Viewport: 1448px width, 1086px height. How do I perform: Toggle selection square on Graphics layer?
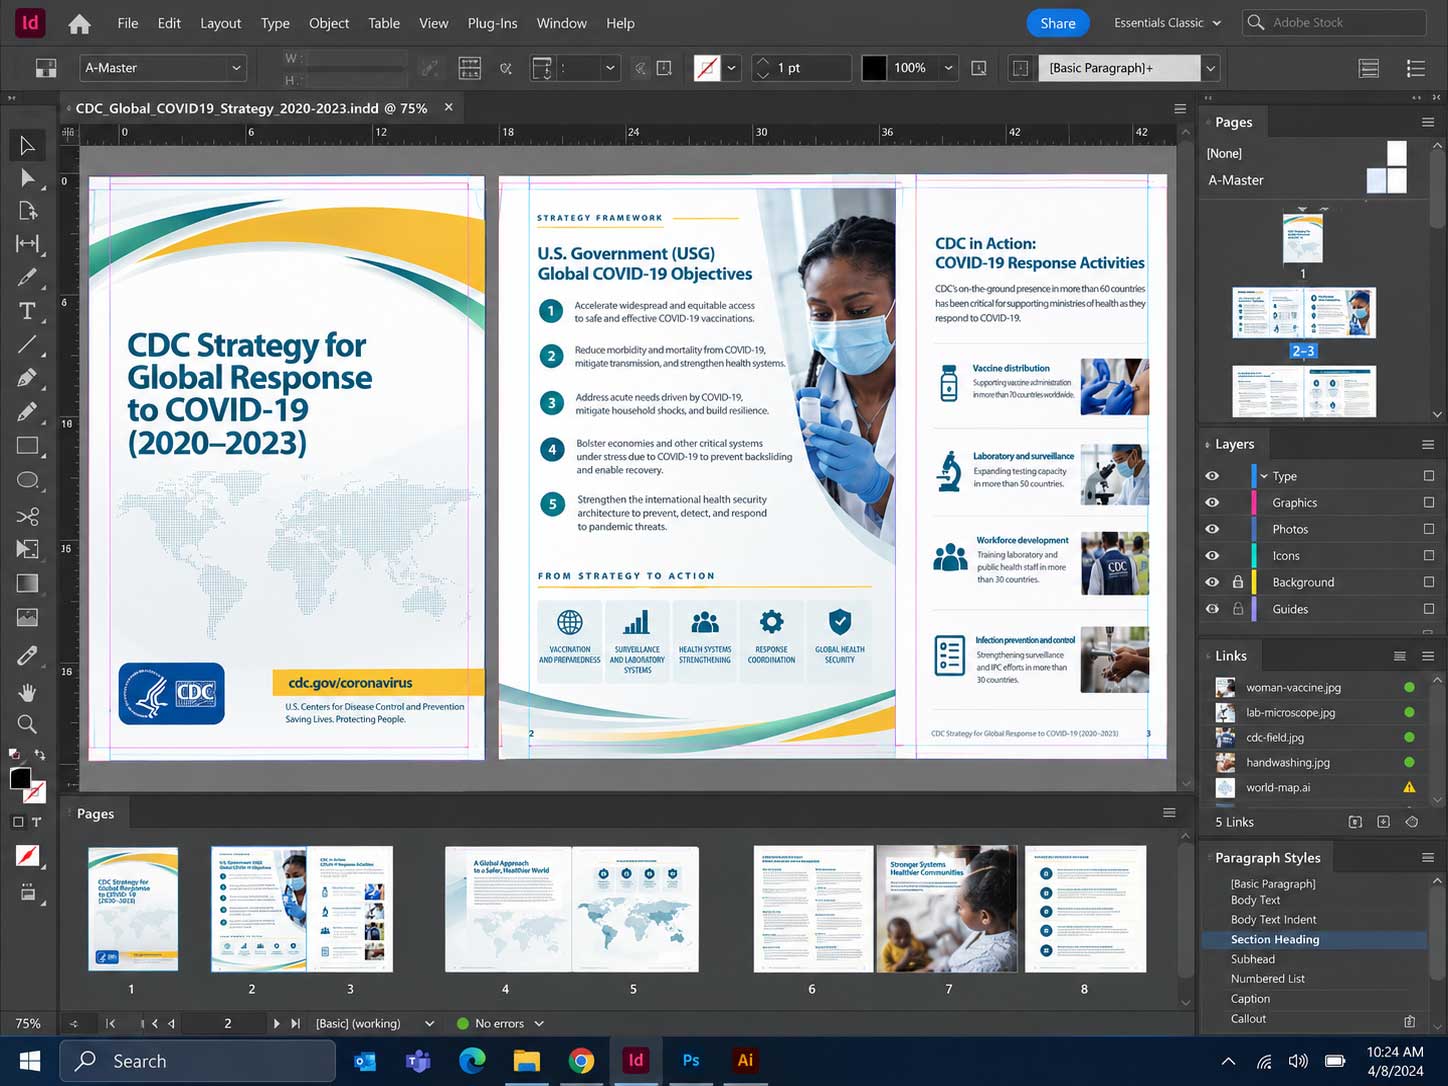(1428, 502)
